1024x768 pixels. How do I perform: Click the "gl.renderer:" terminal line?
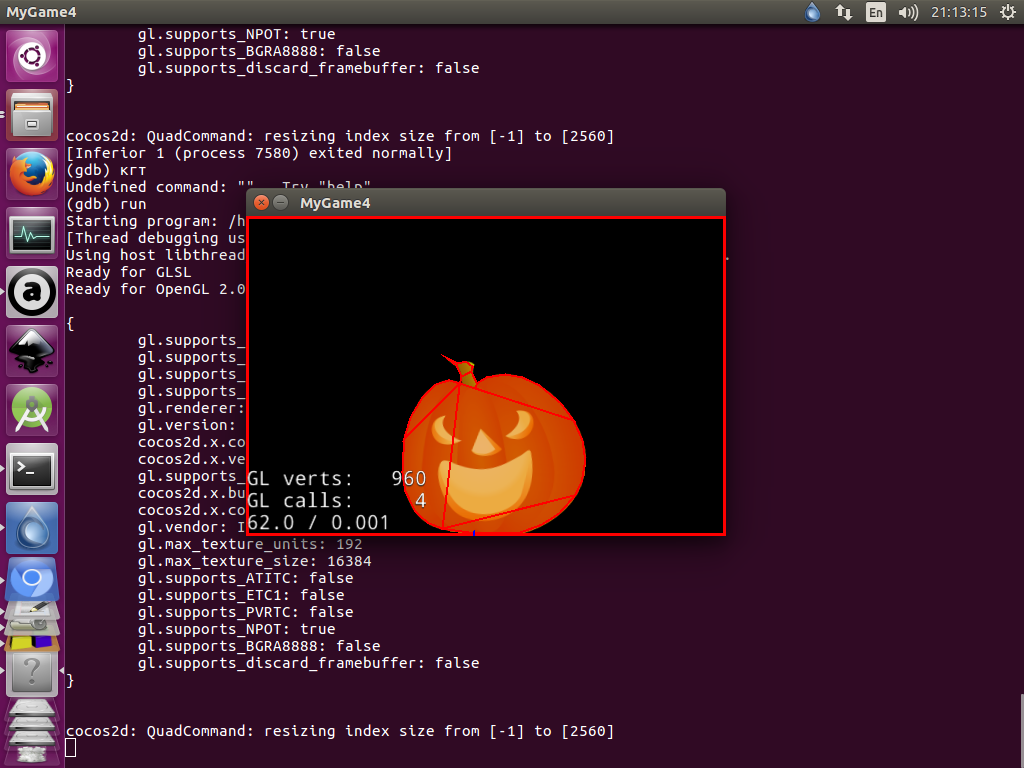[191, 408]
